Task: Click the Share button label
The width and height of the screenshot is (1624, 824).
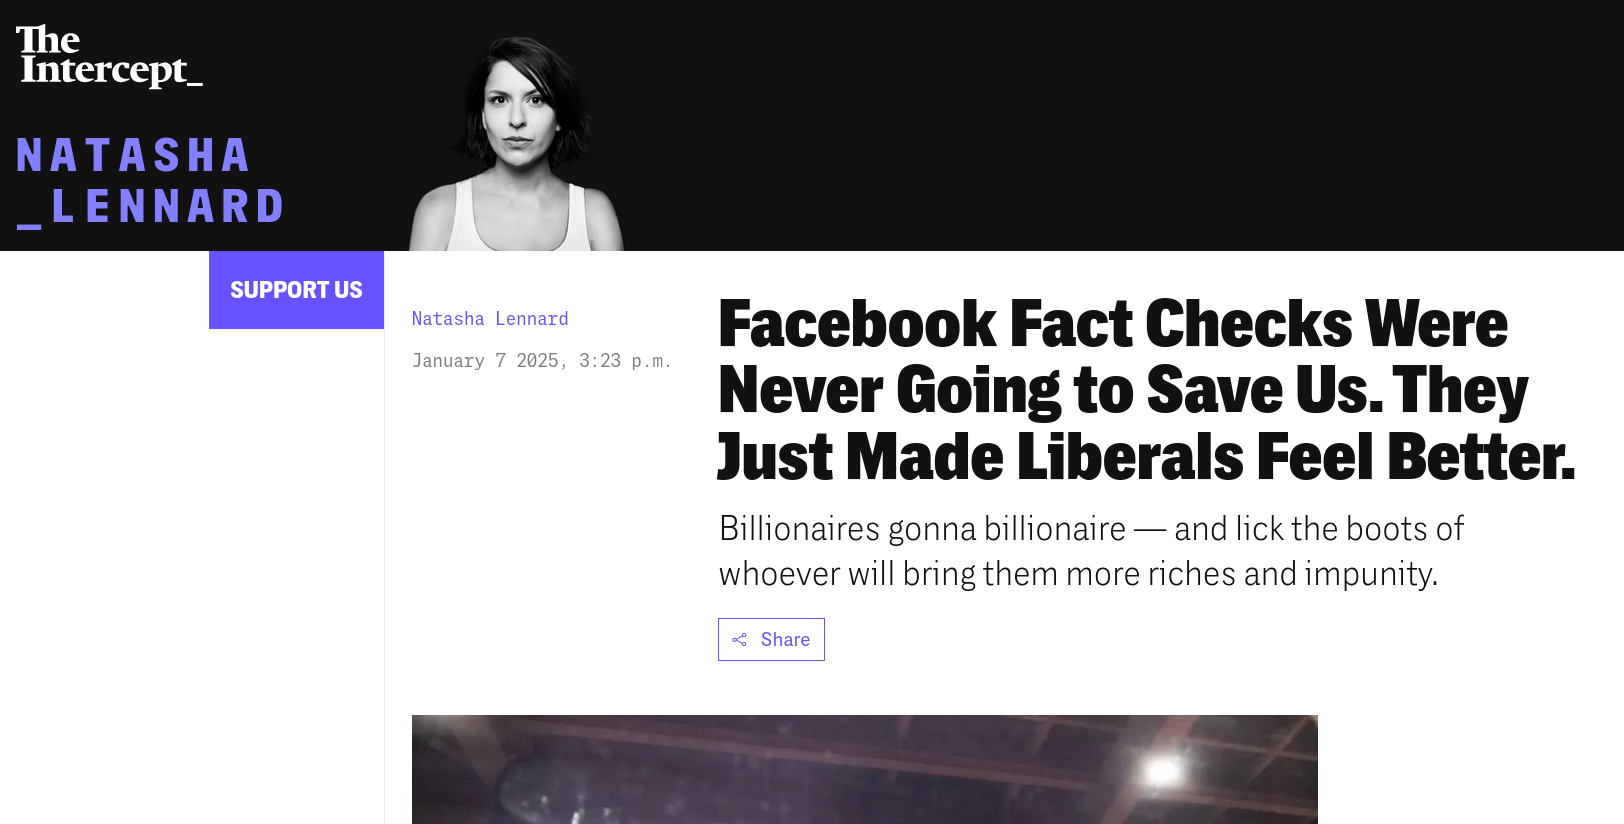Action: pyautogui.click(x=785, y=640)
